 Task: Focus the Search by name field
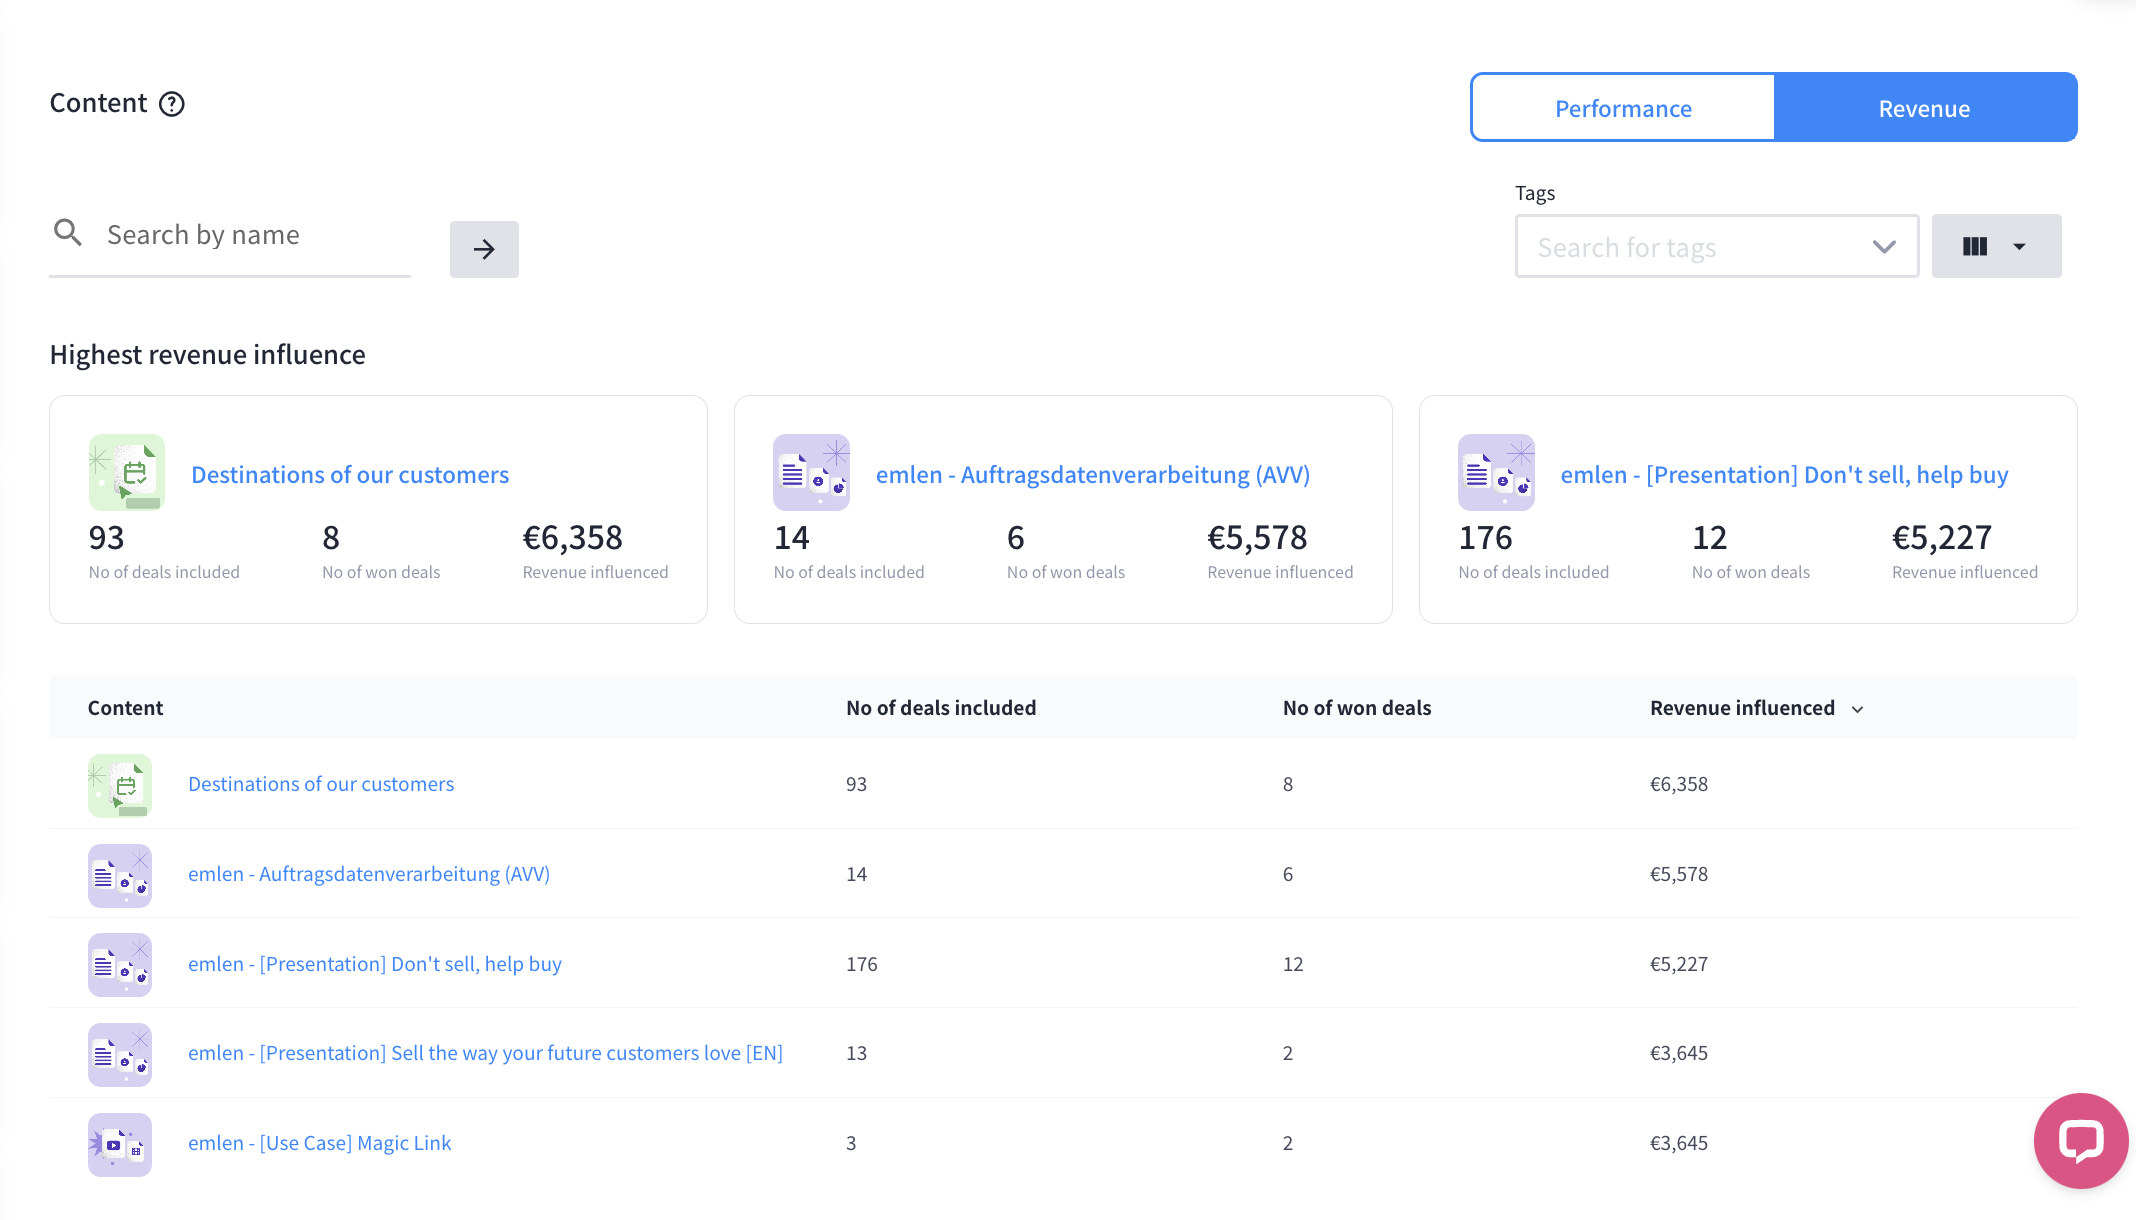(250, 235)
